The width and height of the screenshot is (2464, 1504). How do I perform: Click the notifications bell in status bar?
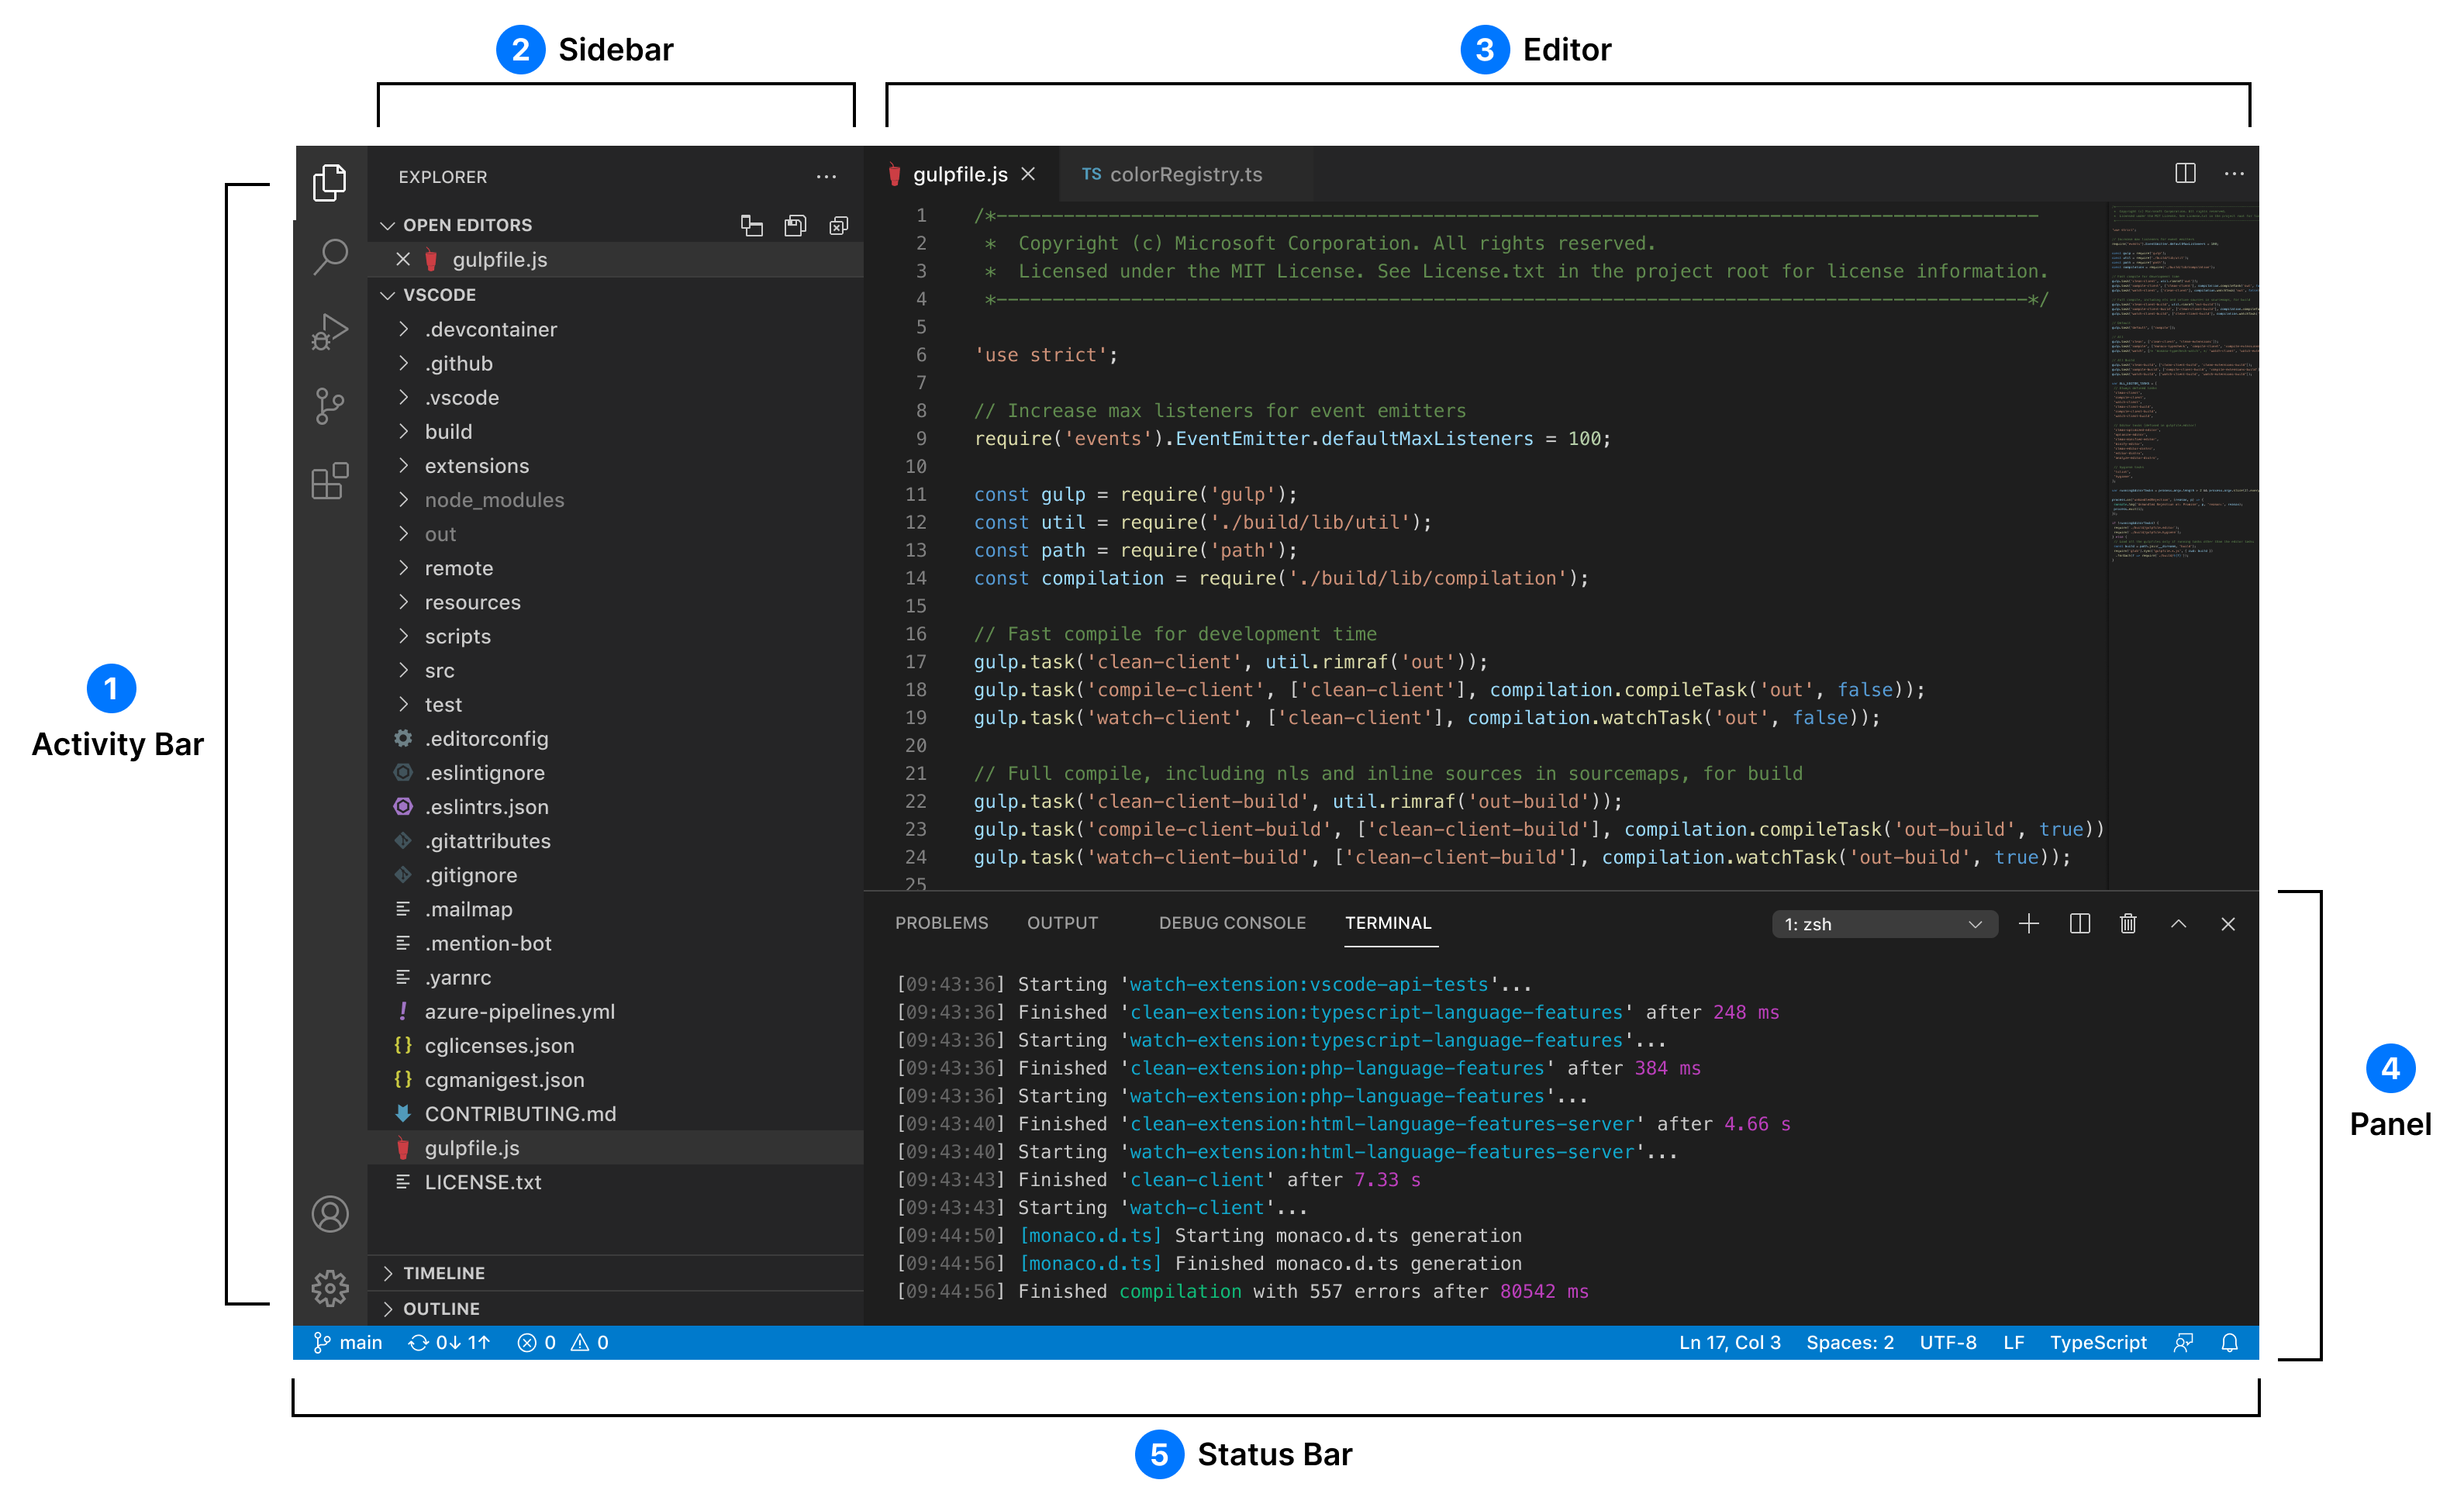pyautogui.click(x=2229, y=1343)
